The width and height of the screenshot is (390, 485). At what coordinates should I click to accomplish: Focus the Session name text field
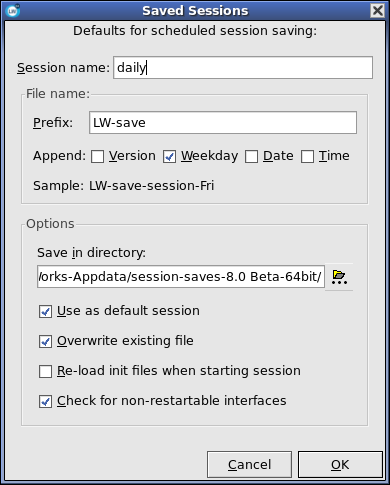click(243, 68)
